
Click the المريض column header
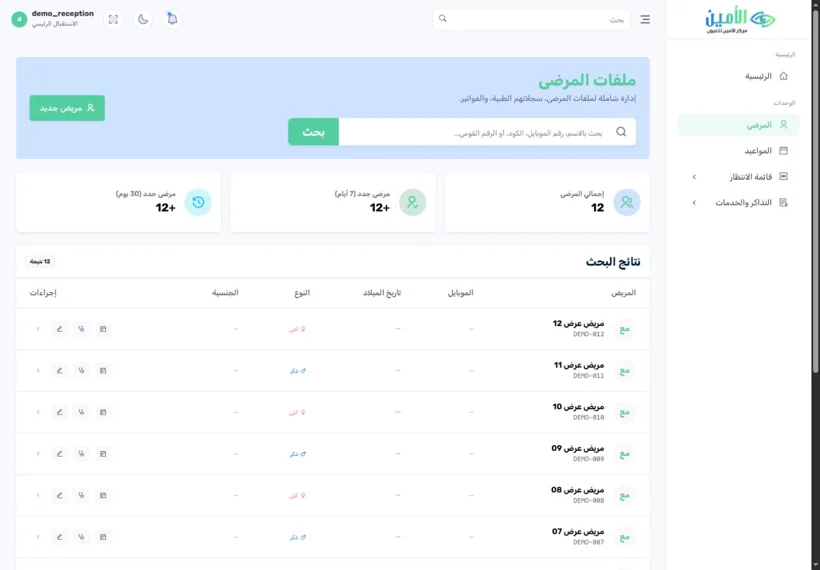[x=623, y=293]
